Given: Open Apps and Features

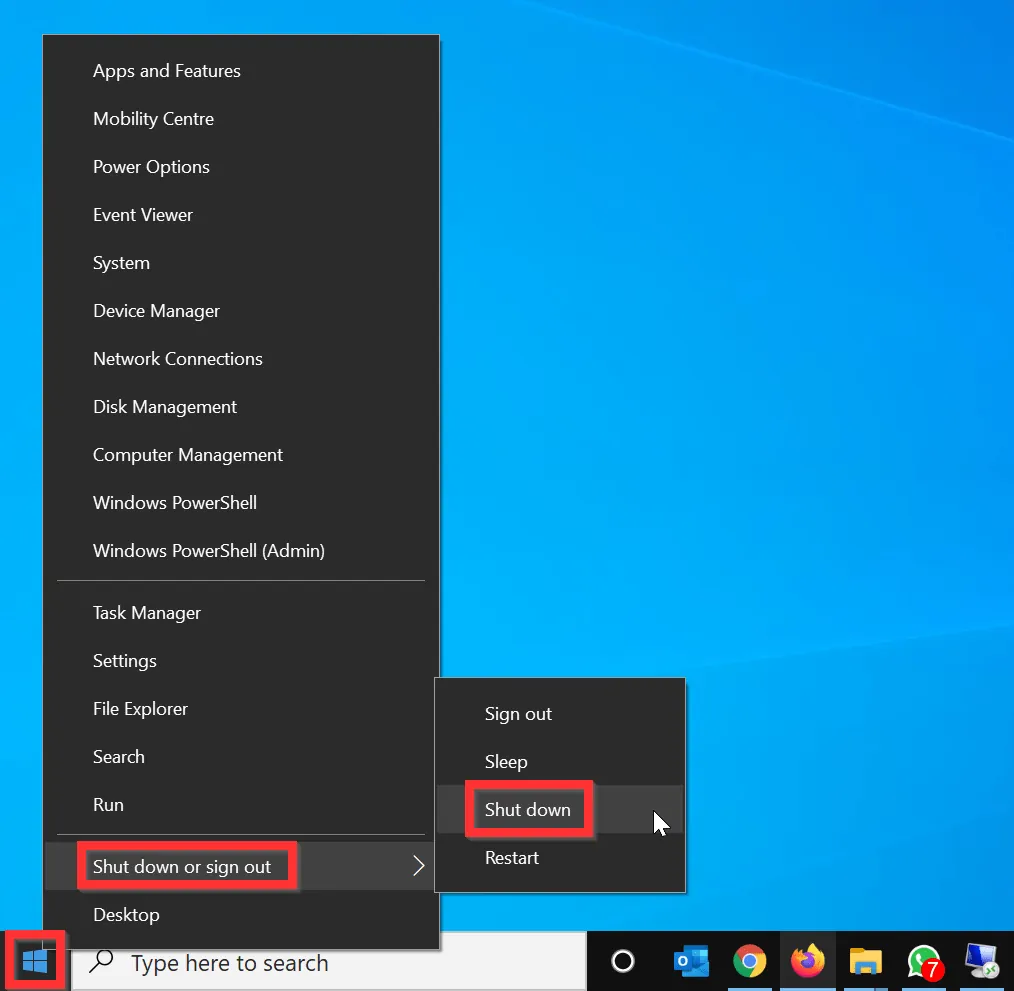Looking at the screenshot, I should 166,71.
